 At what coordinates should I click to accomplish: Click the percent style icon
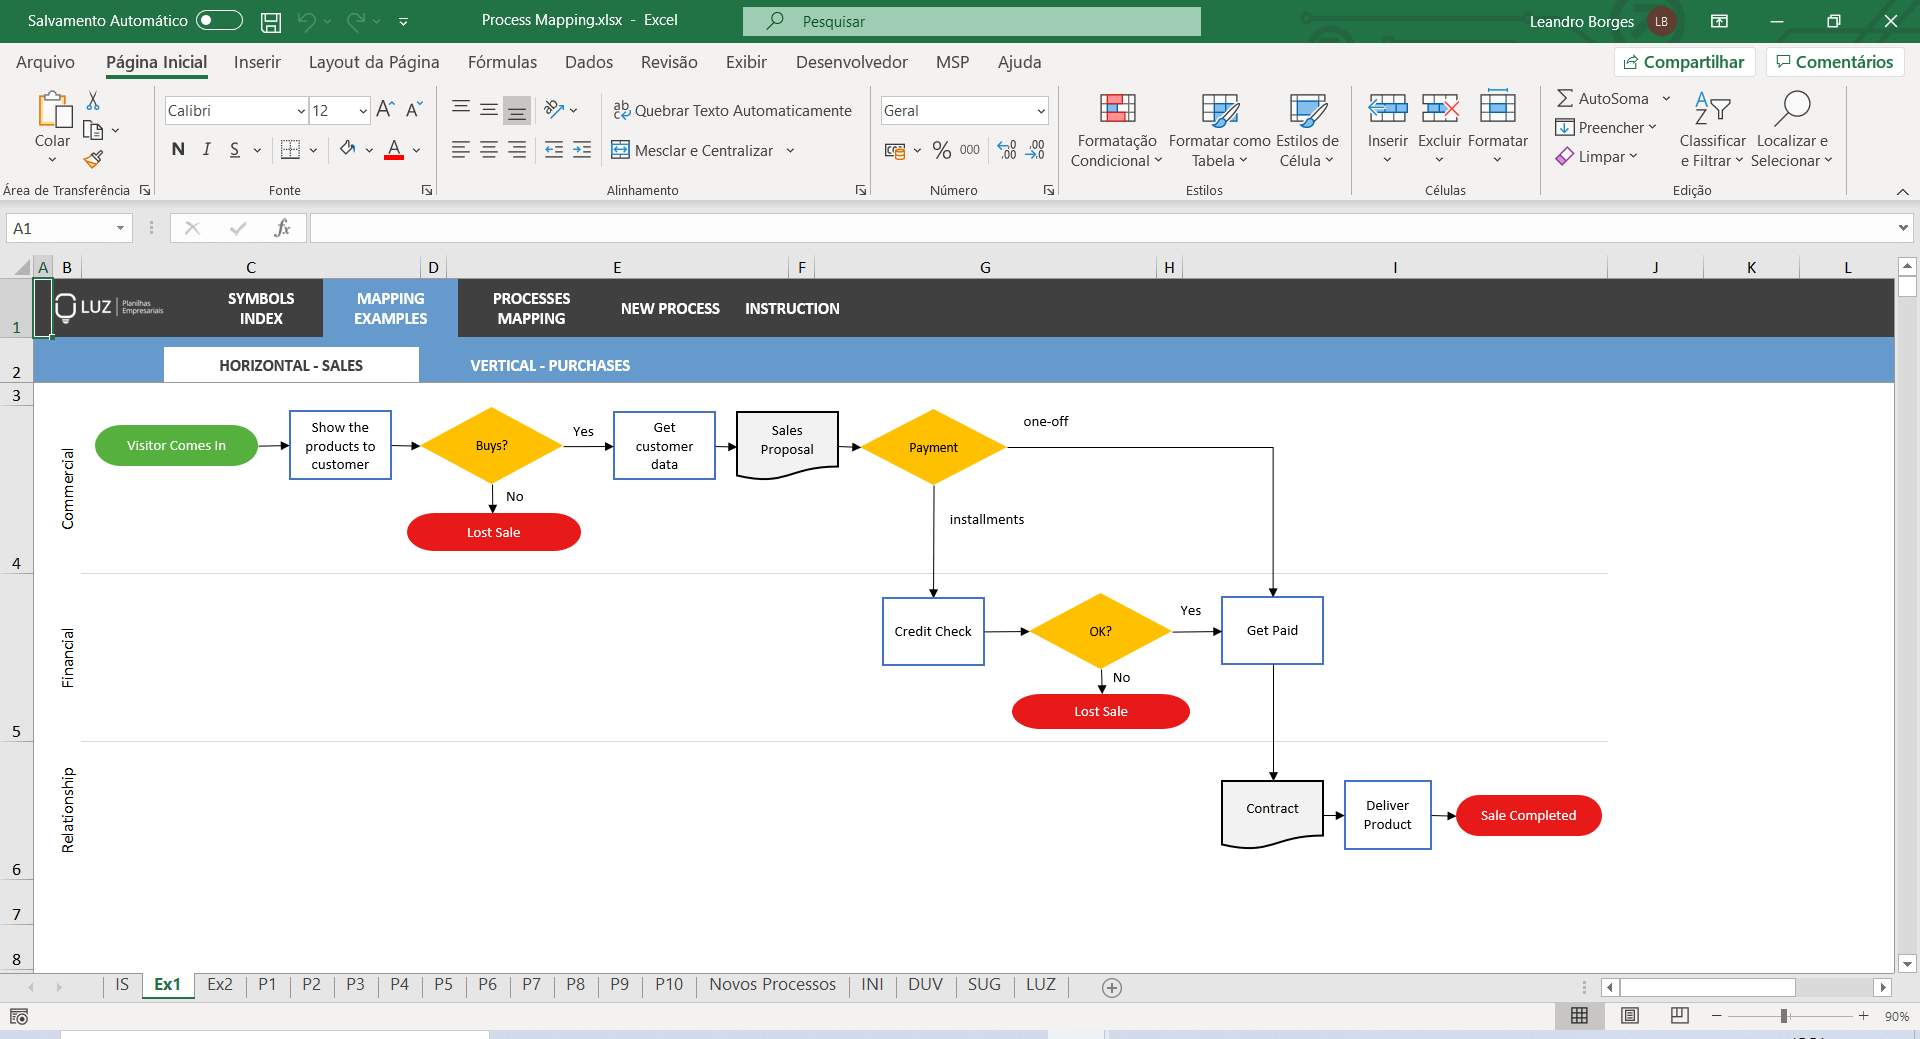(941, 150)
